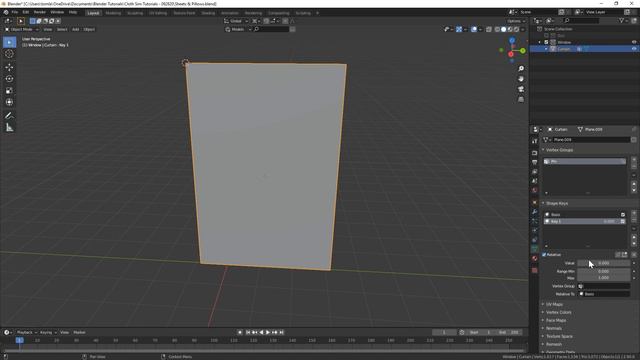
Task: Open the Active Tool properties tab
Action: point(535,141)
